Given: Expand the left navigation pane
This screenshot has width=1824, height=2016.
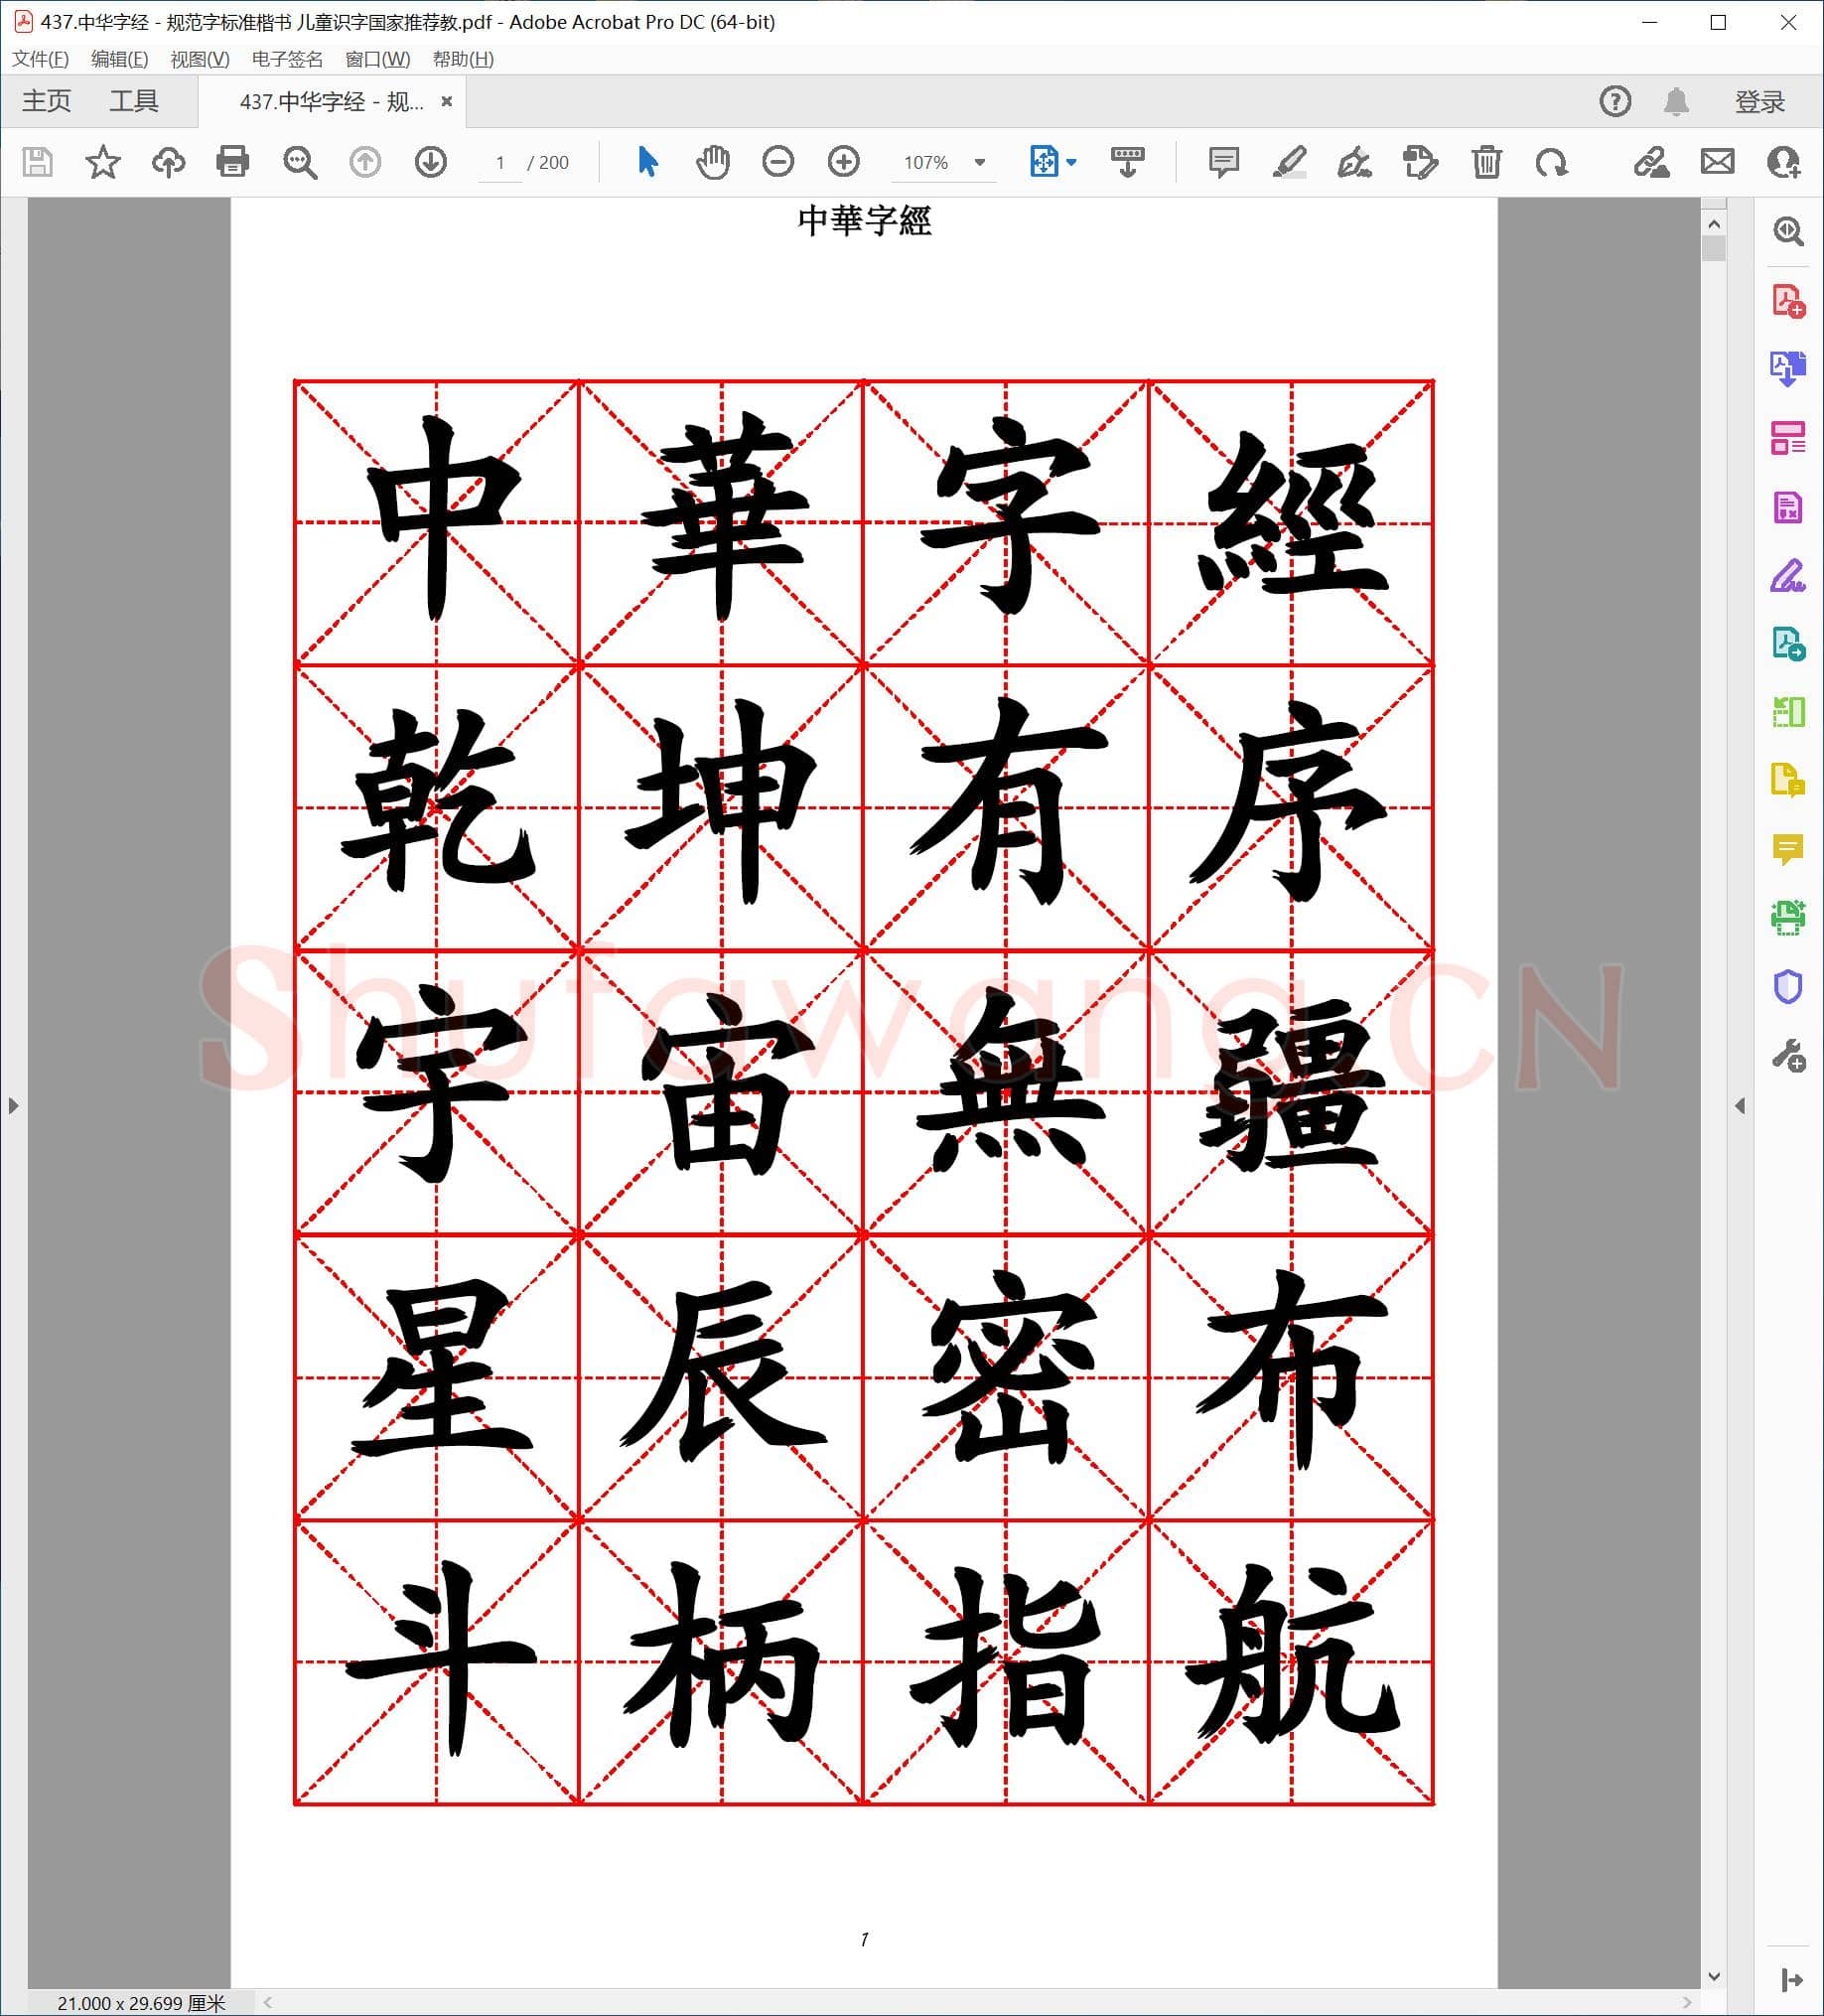Looking at the screenshot, I should pyautogui.click(x=13, y=1104).
